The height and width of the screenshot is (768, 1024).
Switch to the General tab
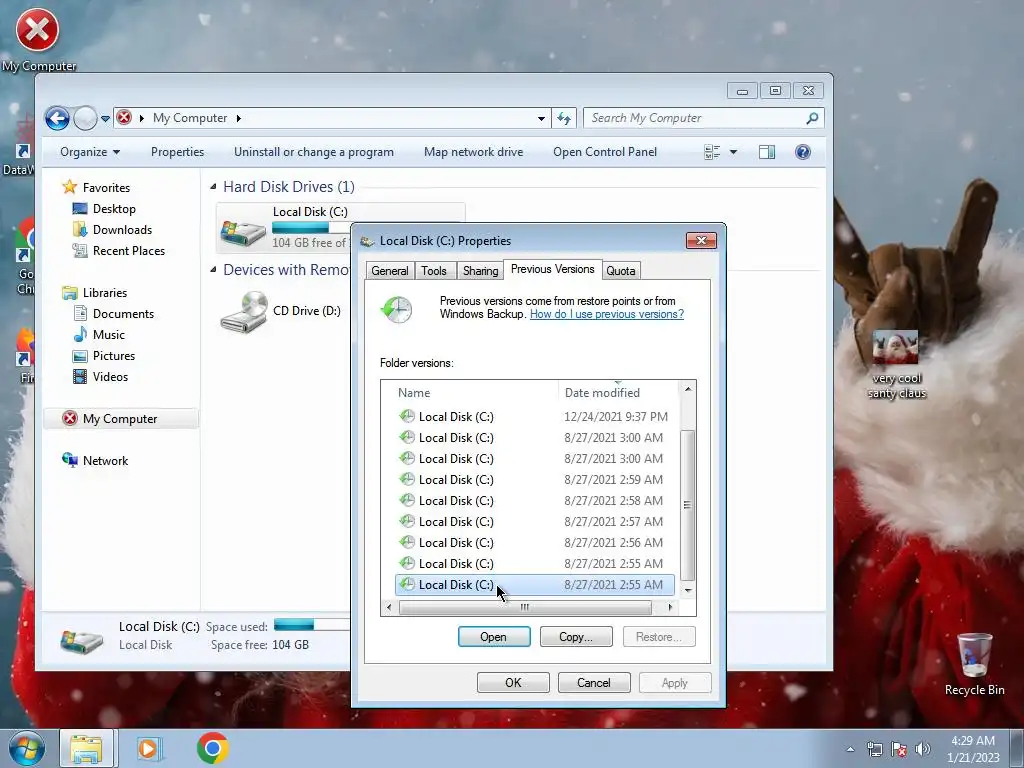click(389, 271)
